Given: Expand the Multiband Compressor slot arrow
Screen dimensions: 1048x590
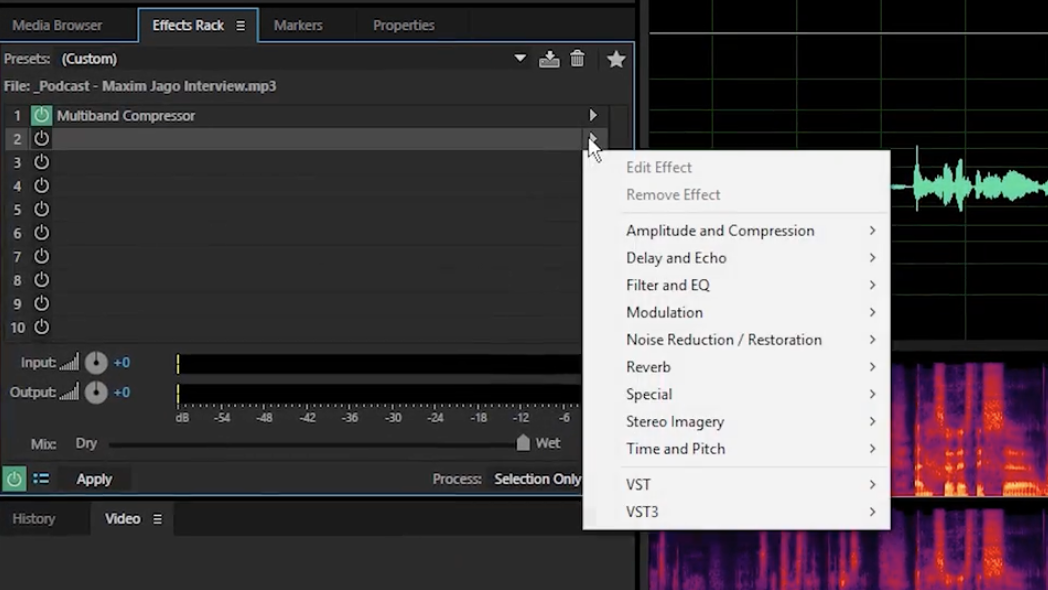Looking at the screenshot, I should click(593, 116).
